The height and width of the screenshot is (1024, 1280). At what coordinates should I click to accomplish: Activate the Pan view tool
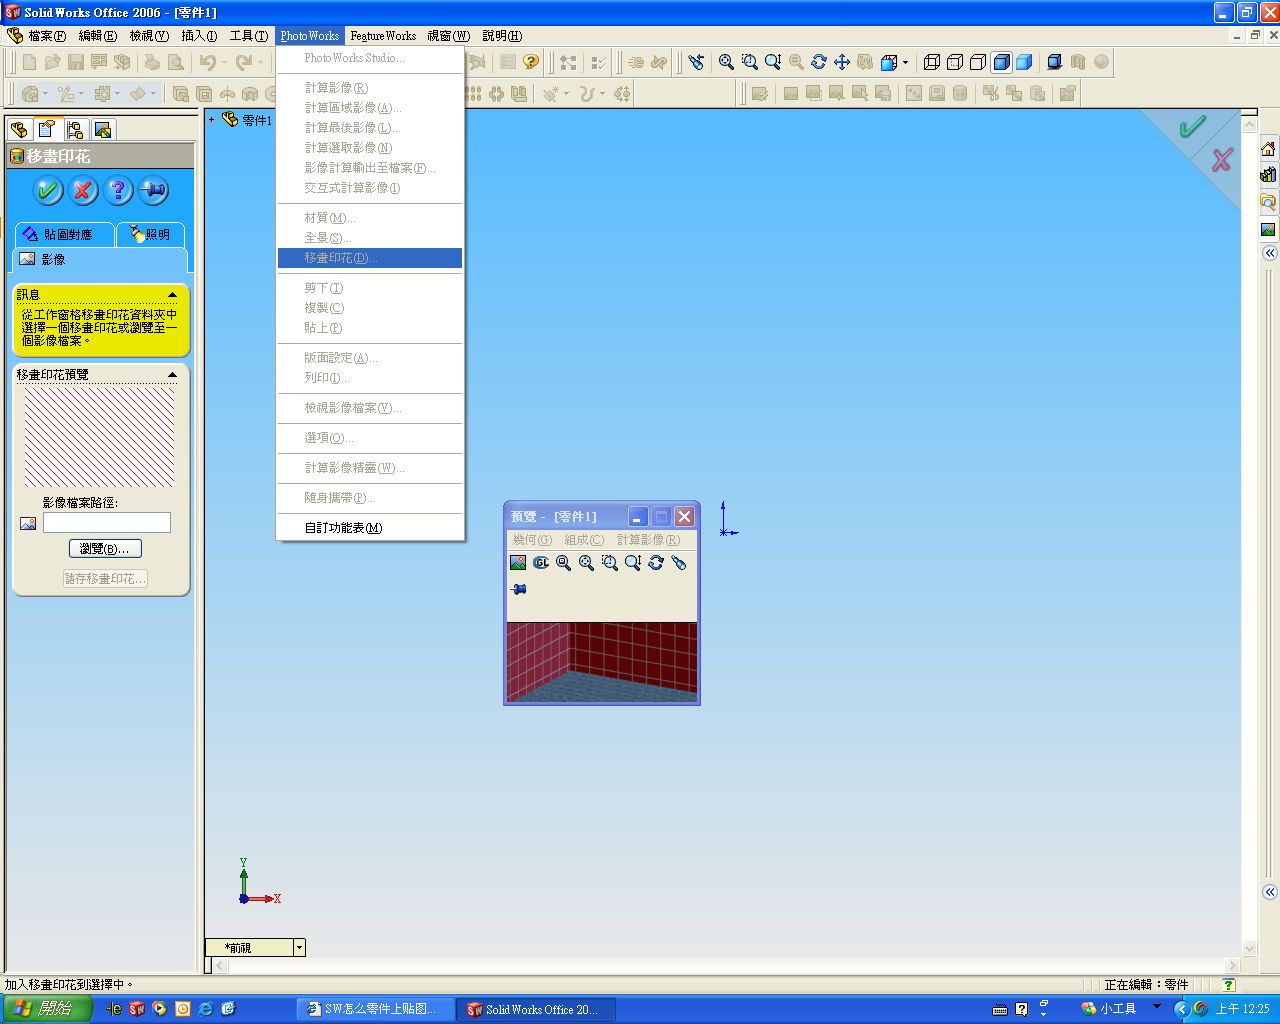click(x=842, y=62)
